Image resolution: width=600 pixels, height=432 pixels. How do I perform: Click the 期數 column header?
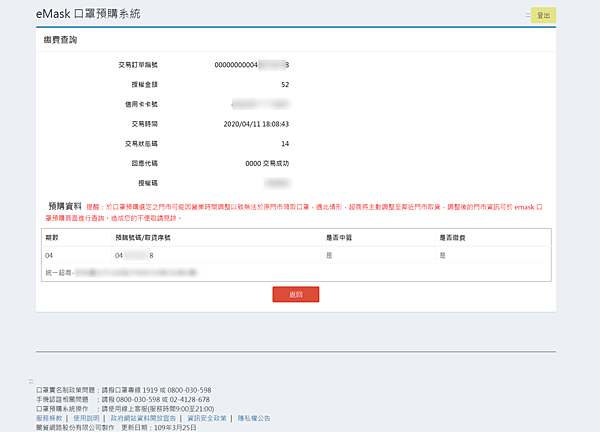pyautogui.click(x=52, y=238)
